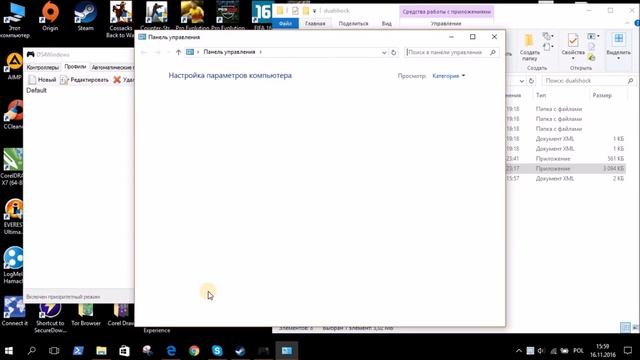Open Skype from the taskbar
Screen dimensions: 640x360
[x=217, y=351]
